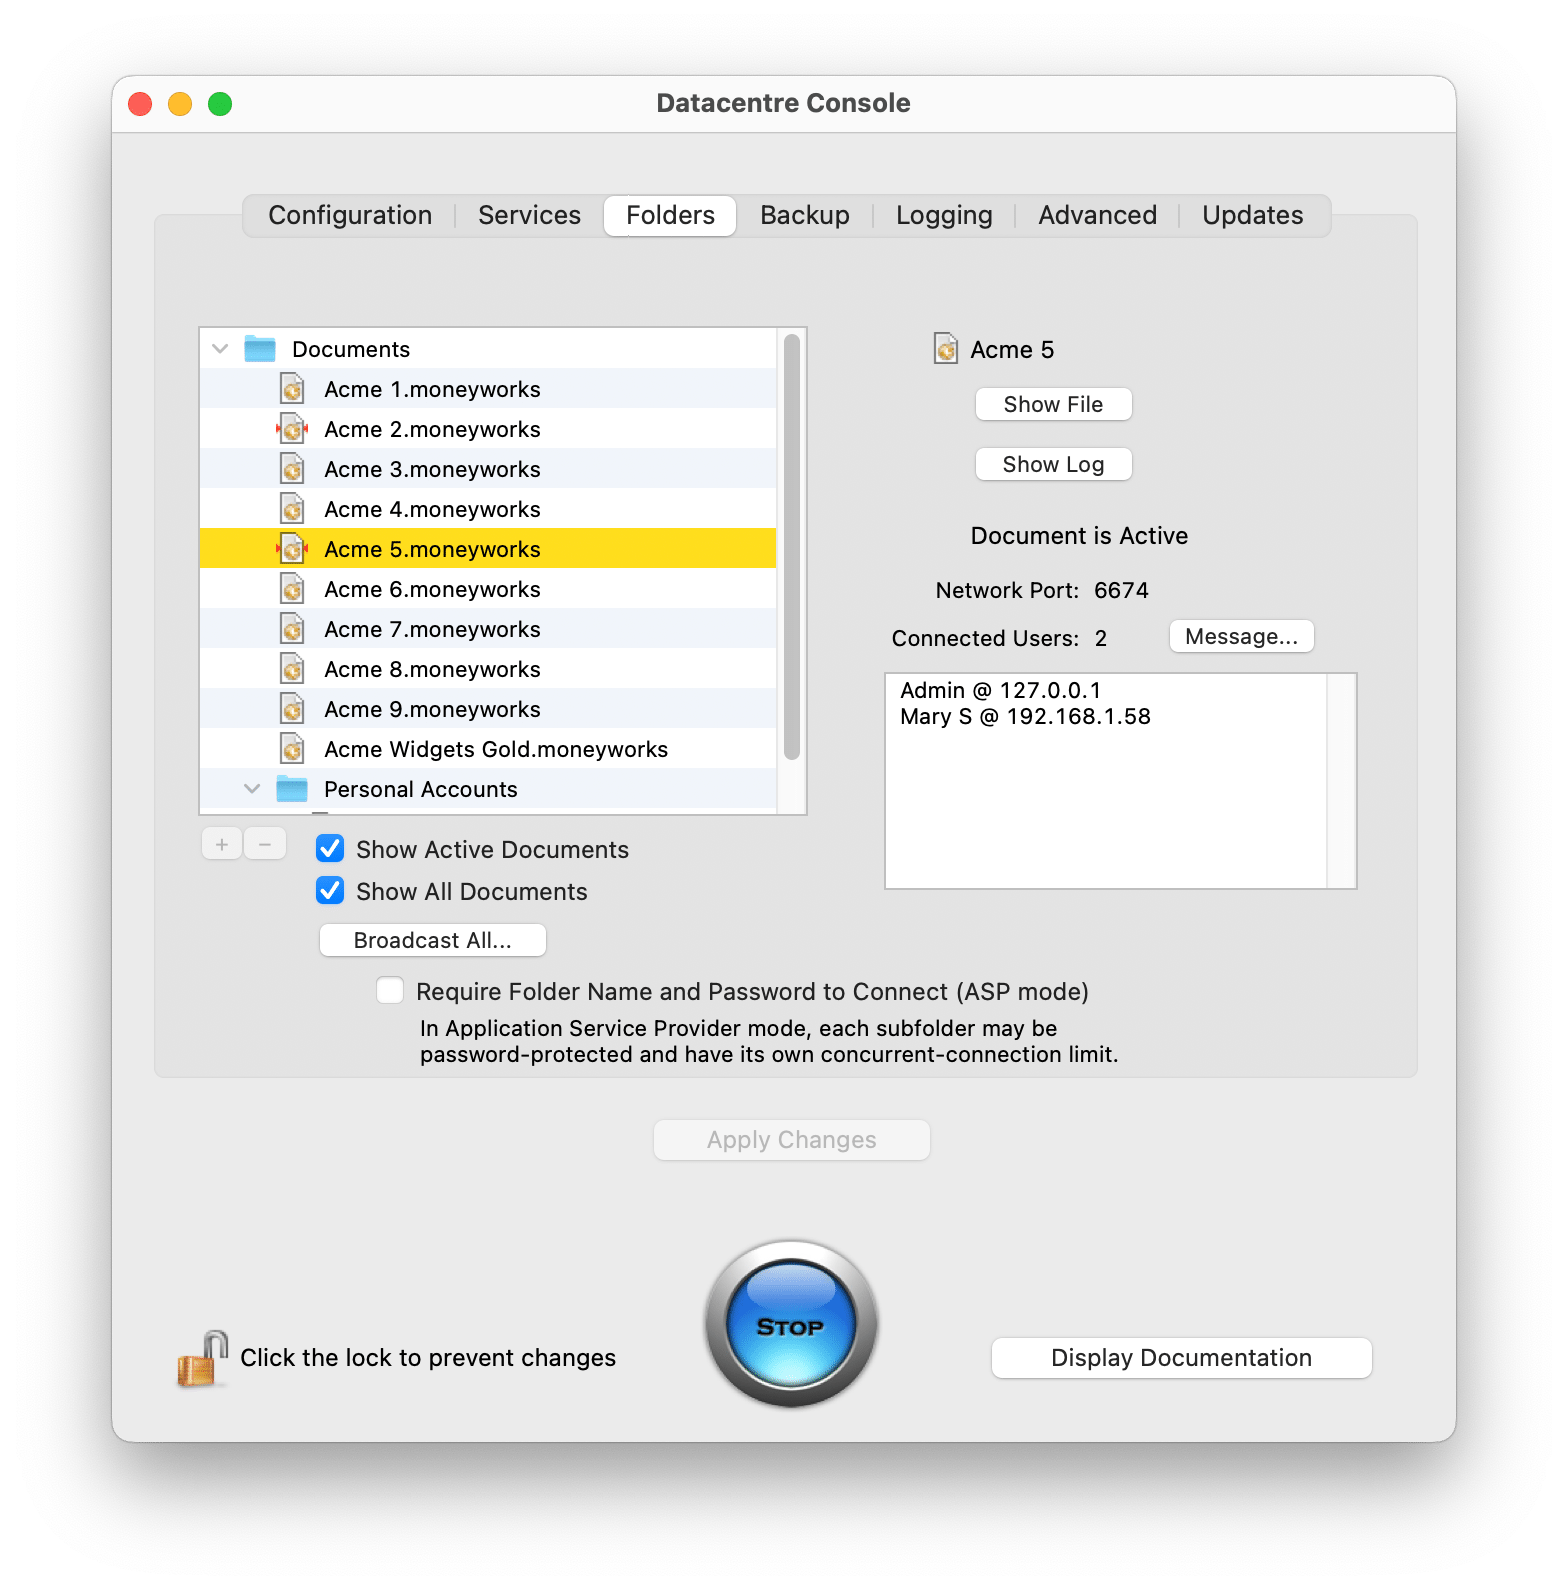Switch to the Configuration tab

[x=350, y=215]
